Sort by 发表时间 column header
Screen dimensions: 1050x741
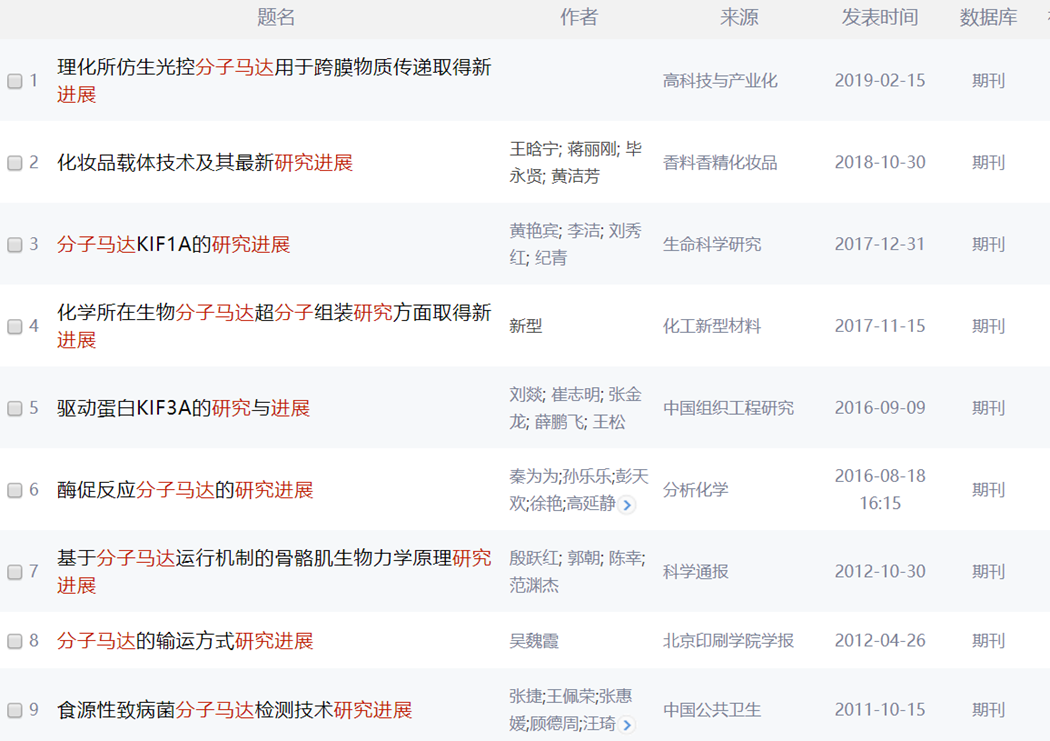879,17
